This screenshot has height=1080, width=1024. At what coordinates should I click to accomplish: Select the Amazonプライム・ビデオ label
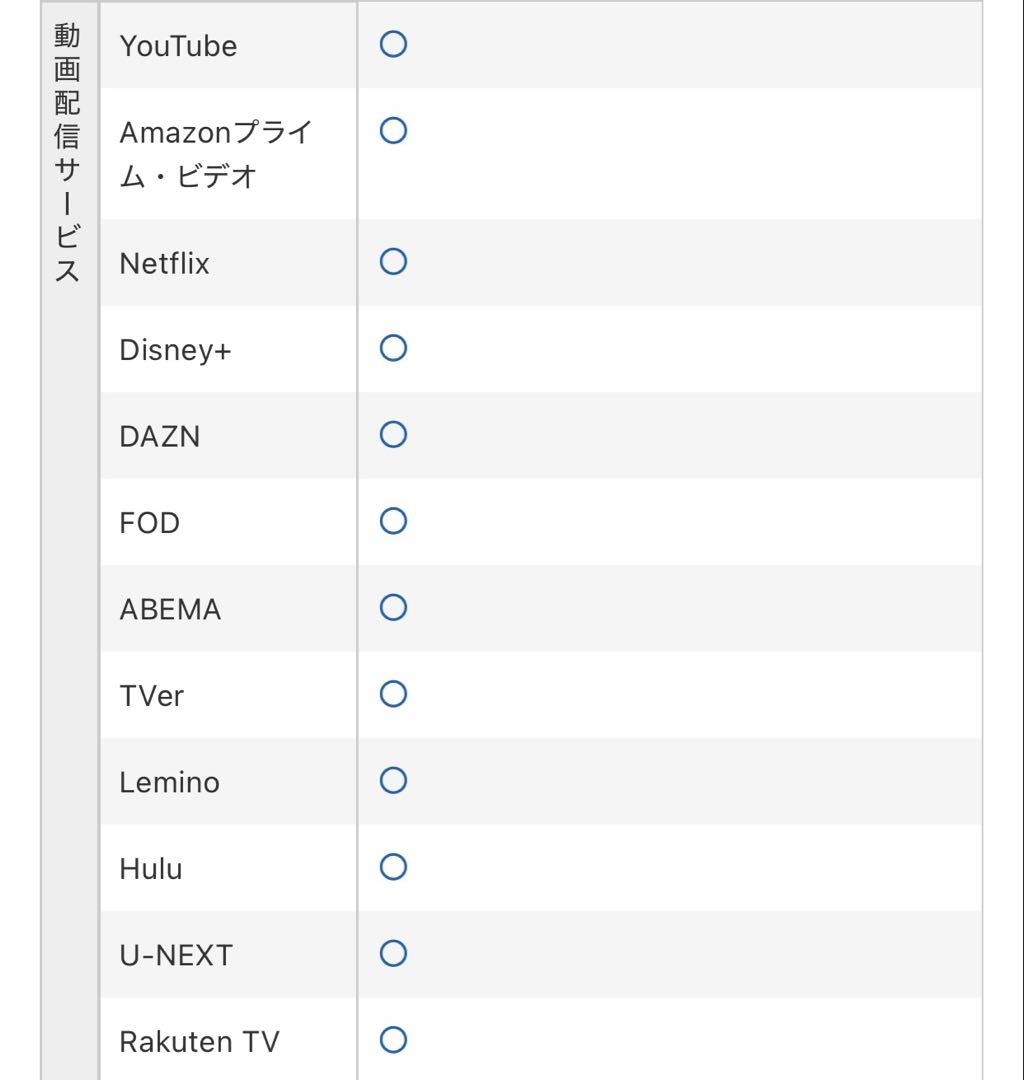[x=215, y=154]
